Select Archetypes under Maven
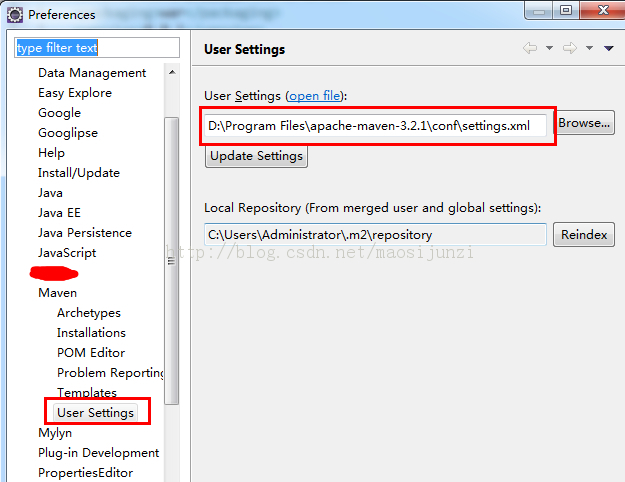This screenshot has width=625, height=482. (88, 313)
